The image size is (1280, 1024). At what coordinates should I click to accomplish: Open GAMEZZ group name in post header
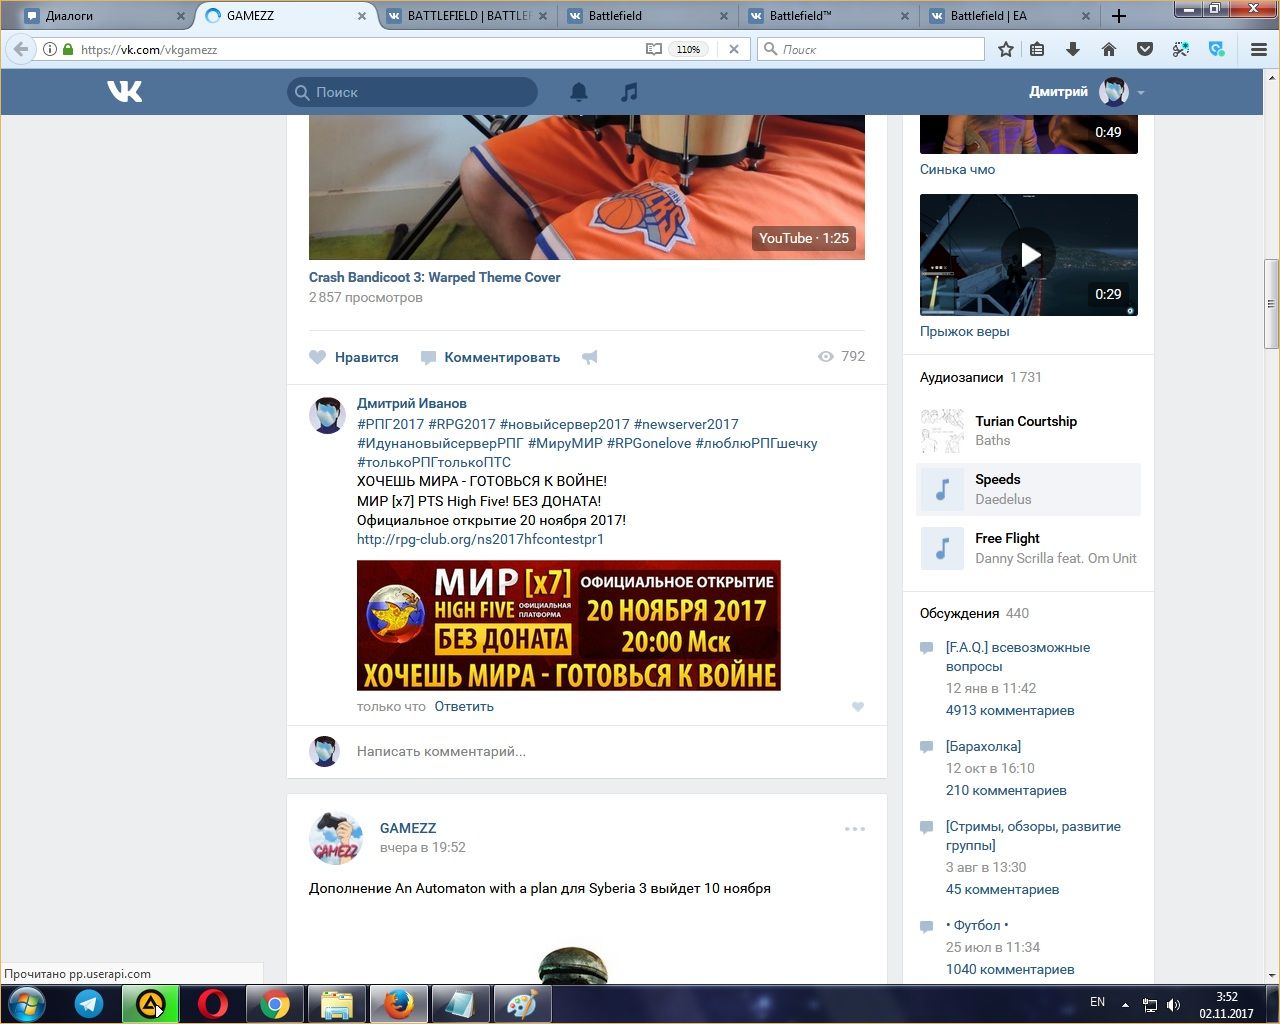coord(408,828)
